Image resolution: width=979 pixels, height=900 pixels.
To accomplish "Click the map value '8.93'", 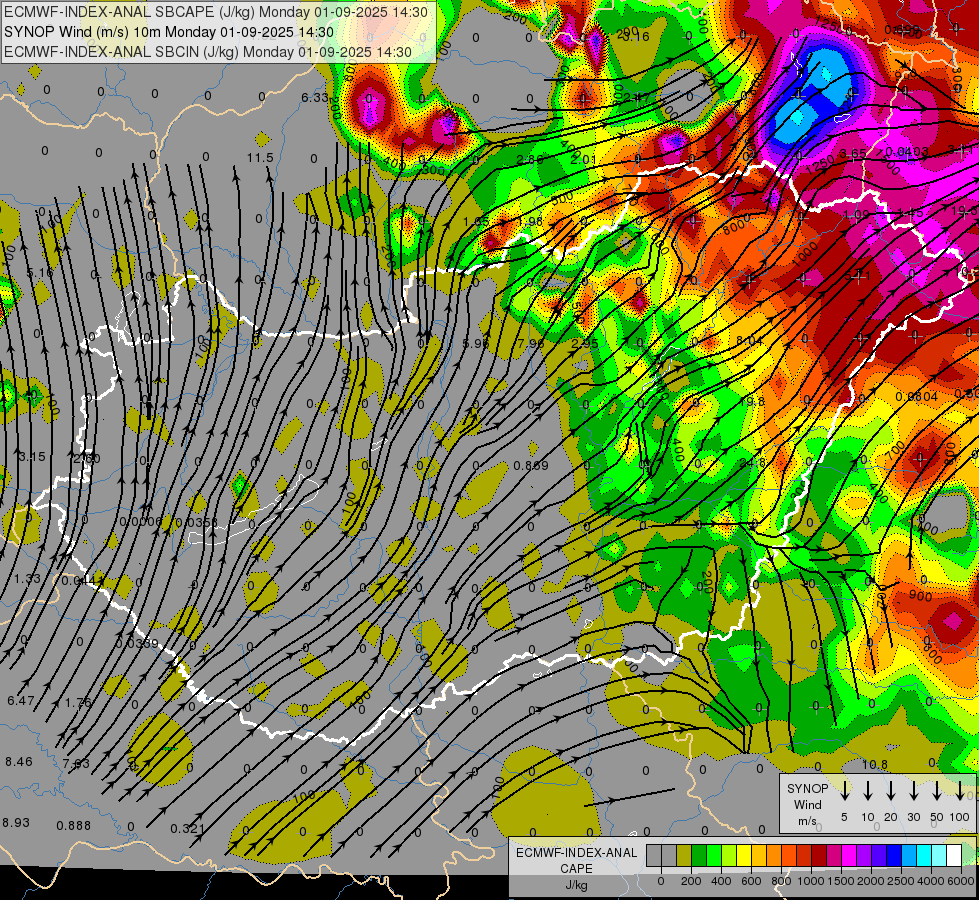I will (x=16, y=823).
